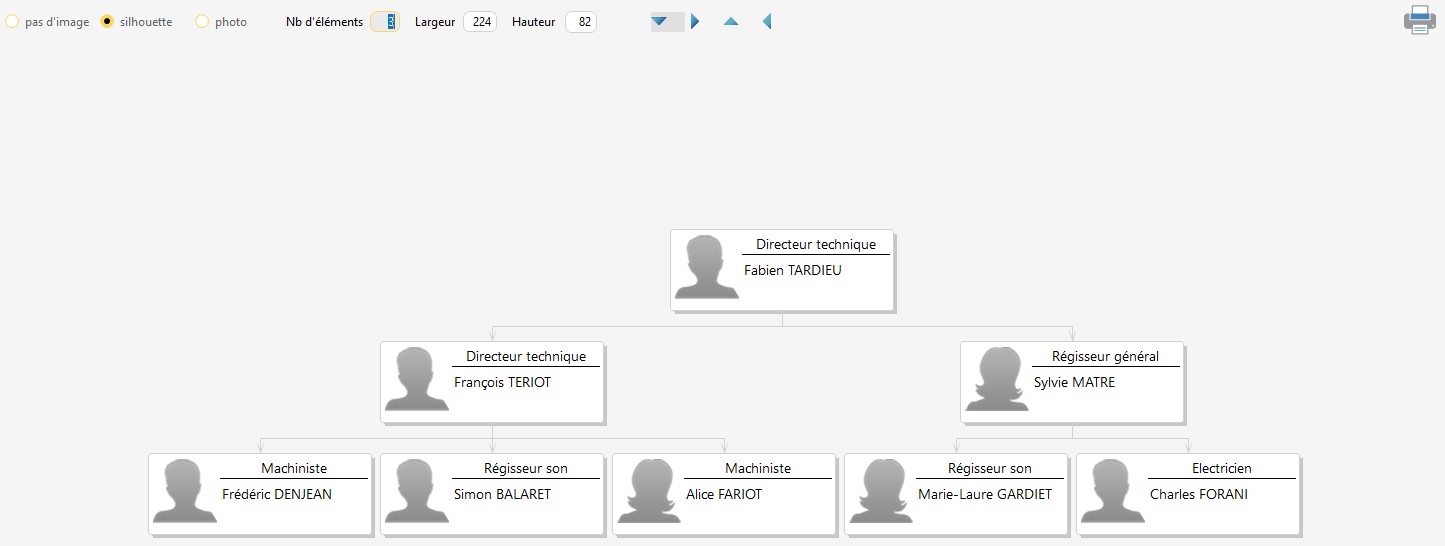Click the Largeur input field
The image size is (1445, 546).
click(x=480, y=21)
